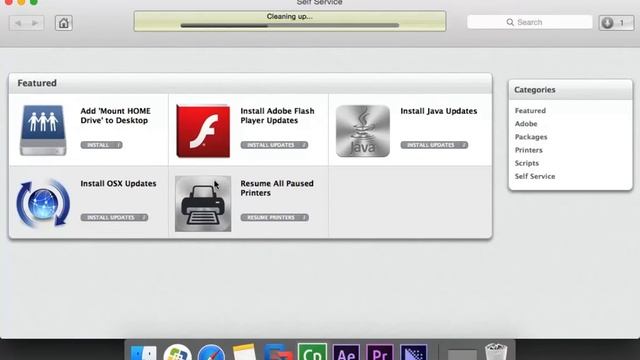Open Premiere Pro from the Dock
Screen dimensions: 640x360
[380, 353]
